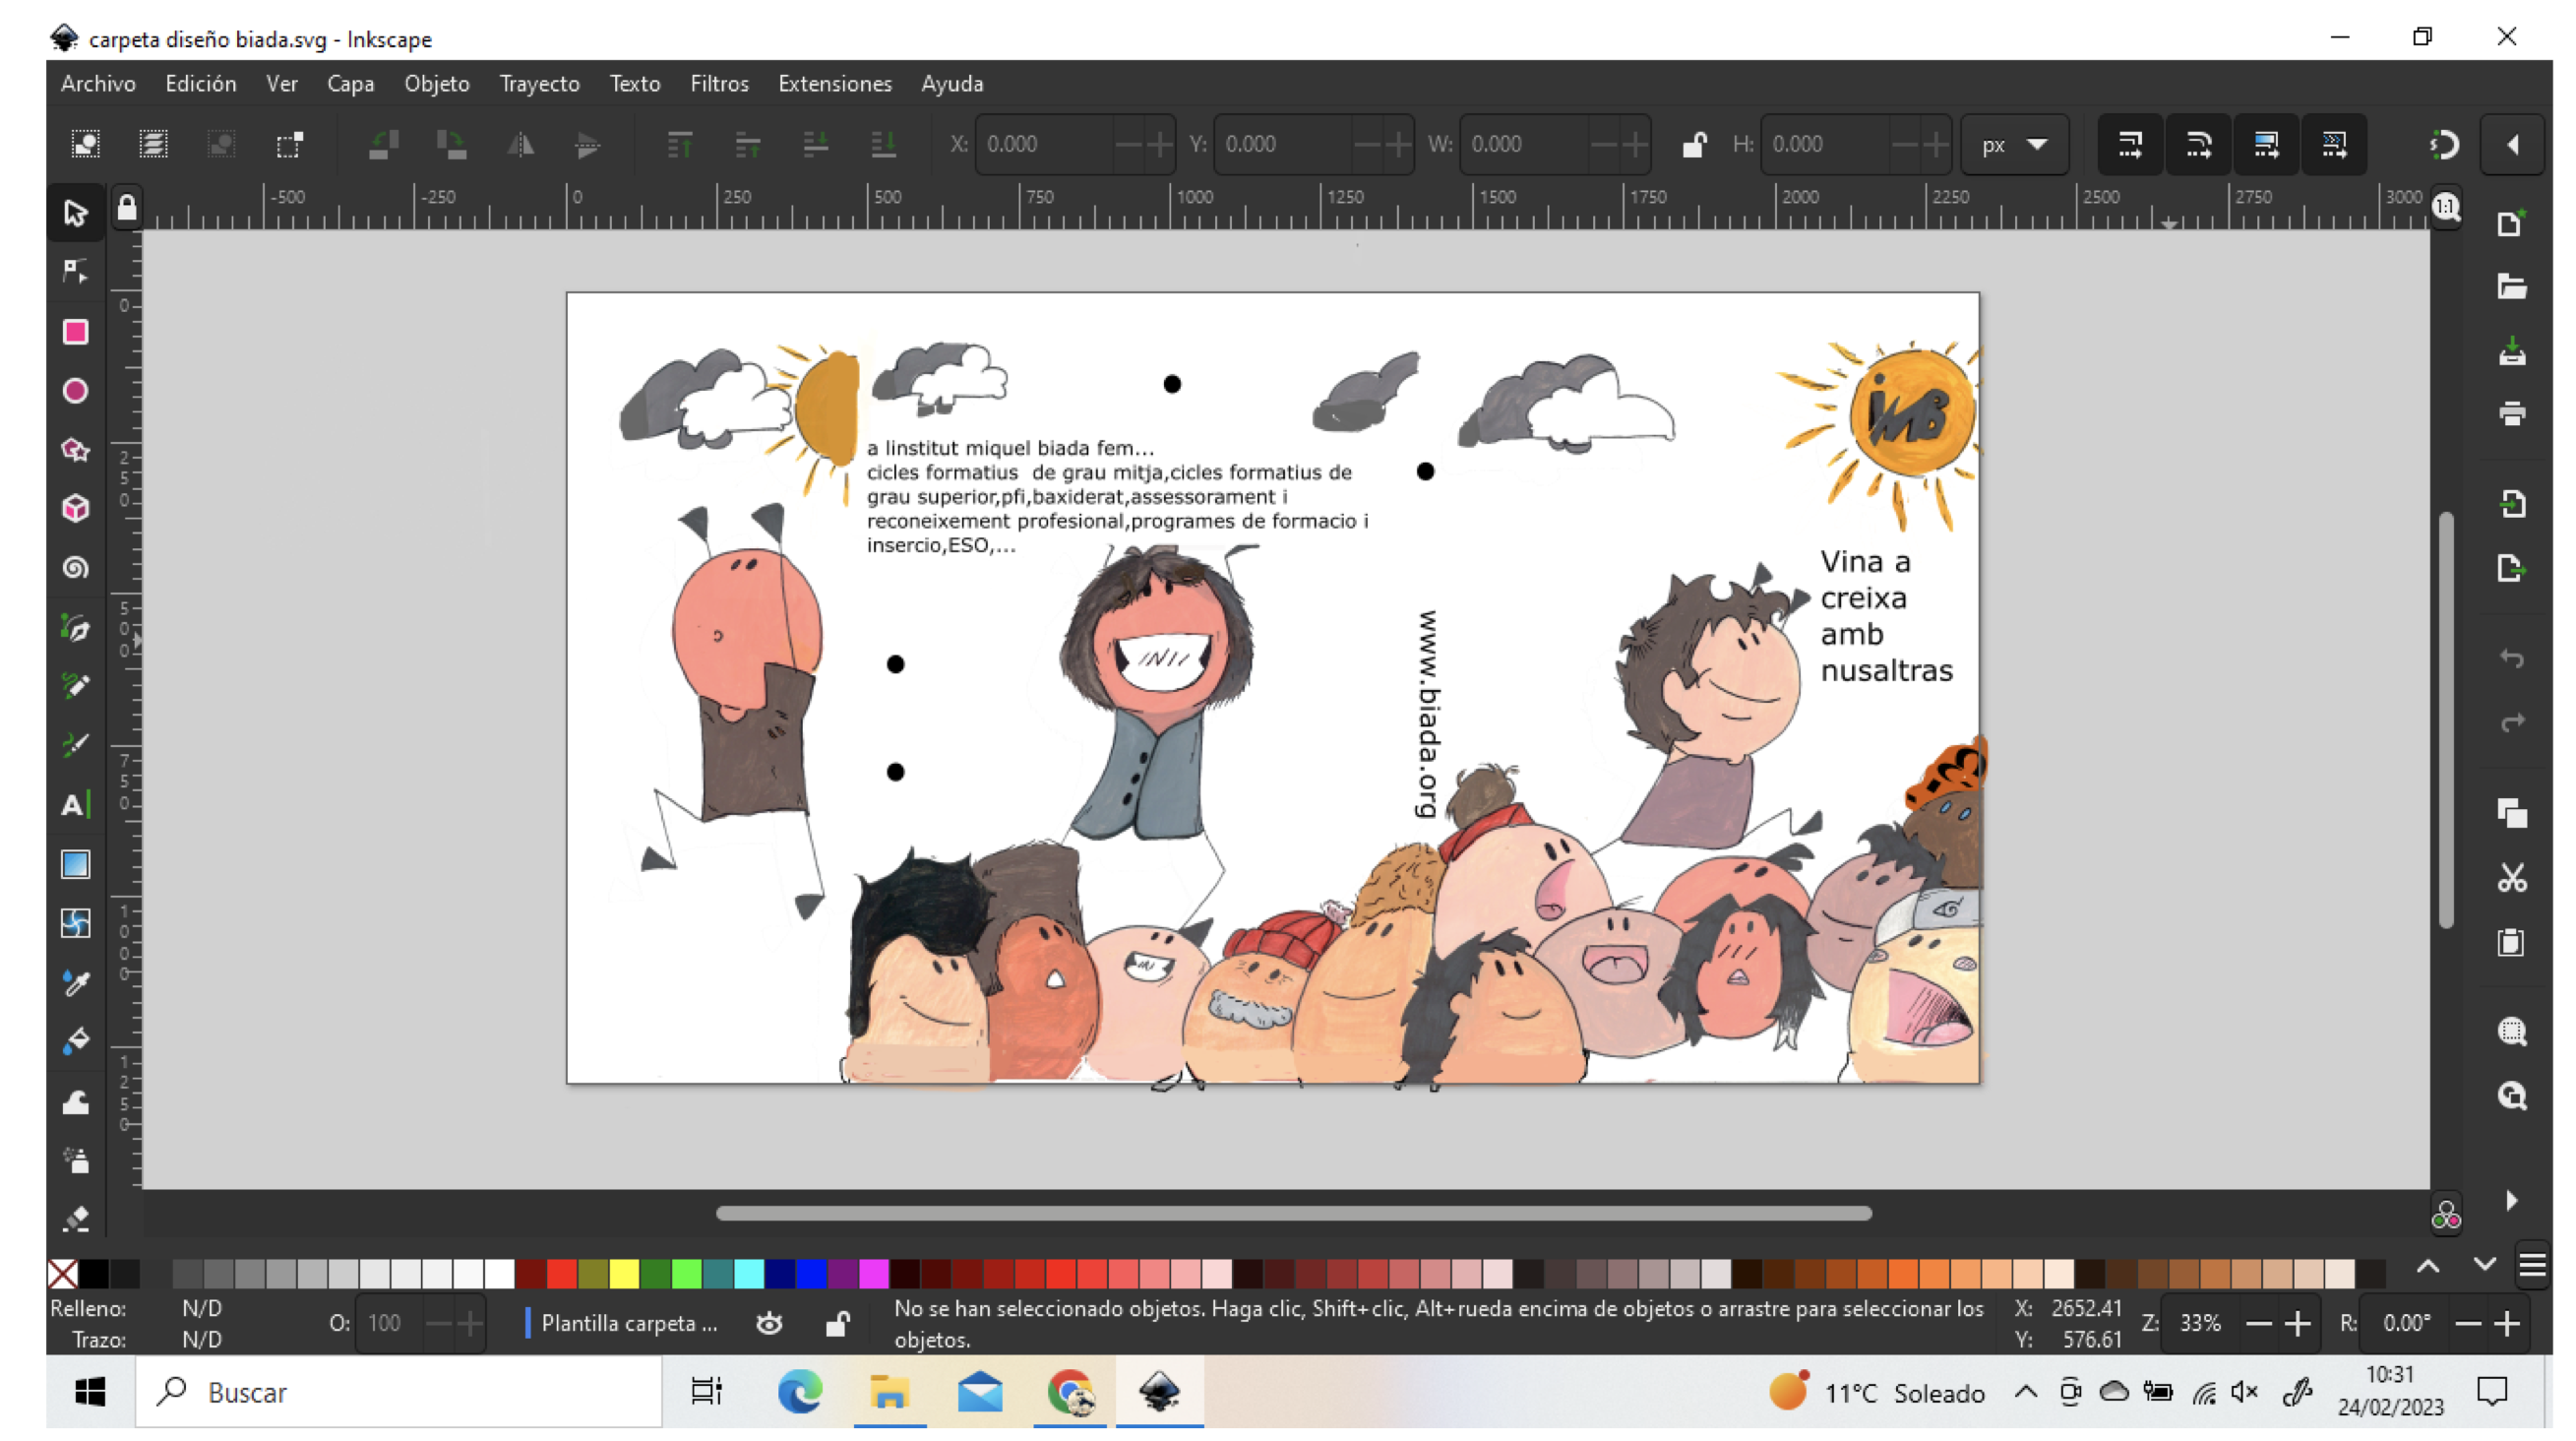This screenshot has width=2576, height=1441.
Task: Select the Rectangle tool
Action: coord(75,332)
